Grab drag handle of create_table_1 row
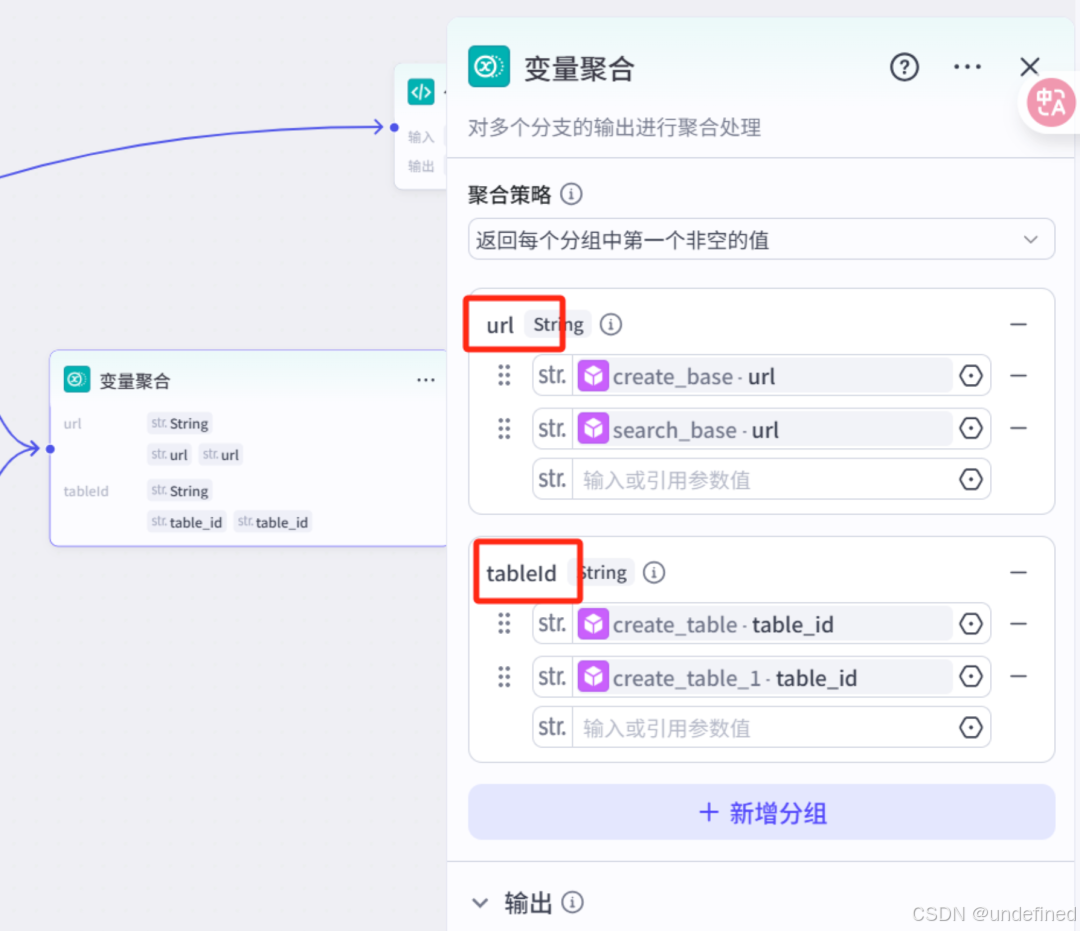This screenshot has height=931, width=1080. pyautogui.click(x=504, y=677)
